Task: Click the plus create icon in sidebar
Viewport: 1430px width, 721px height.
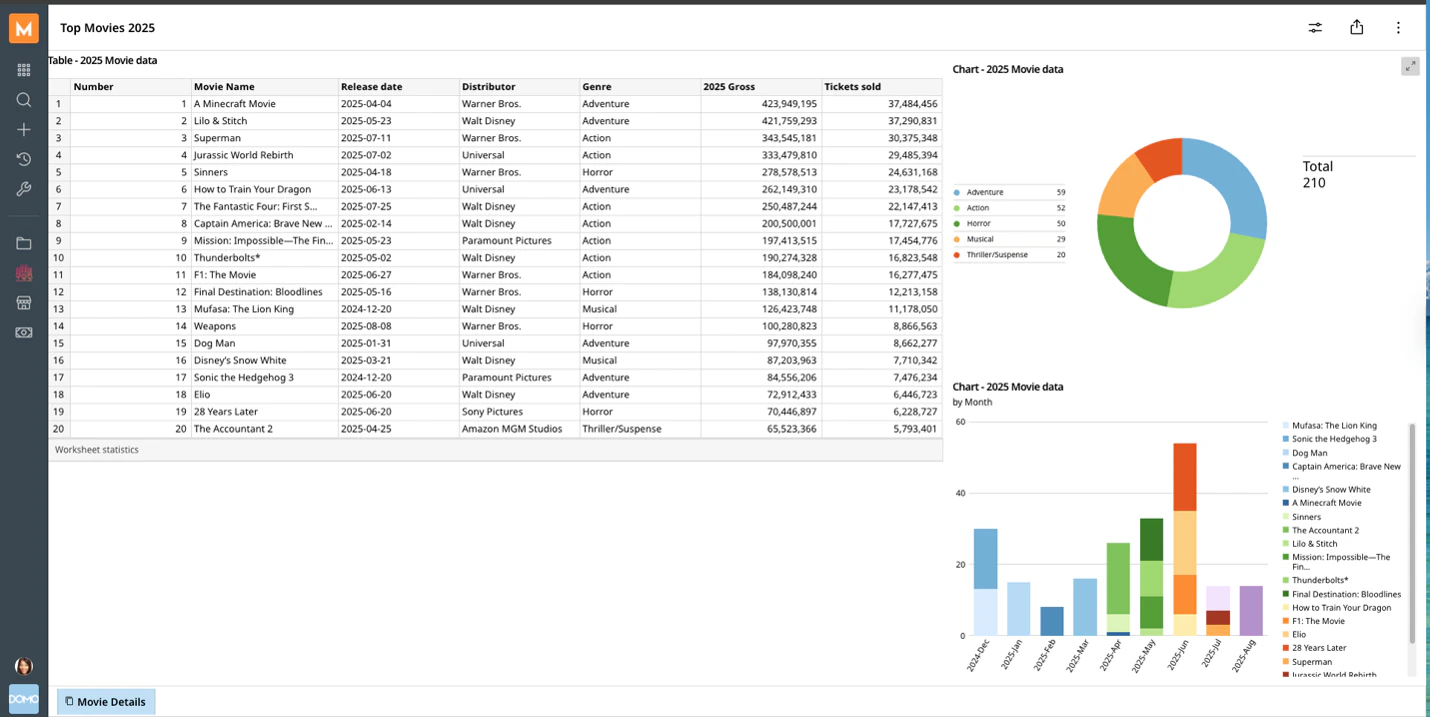Action: 24,129
